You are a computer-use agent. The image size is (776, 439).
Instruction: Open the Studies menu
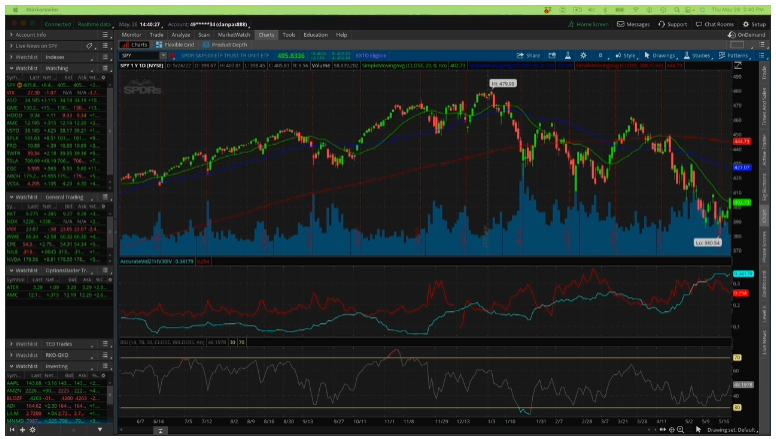click(697, 55)
